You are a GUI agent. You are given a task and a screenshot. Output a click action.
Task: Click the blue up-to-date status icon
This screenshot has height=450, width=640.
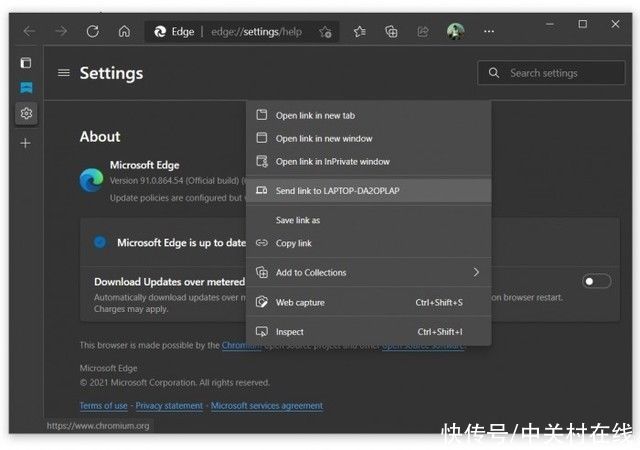tap(100, 242)
